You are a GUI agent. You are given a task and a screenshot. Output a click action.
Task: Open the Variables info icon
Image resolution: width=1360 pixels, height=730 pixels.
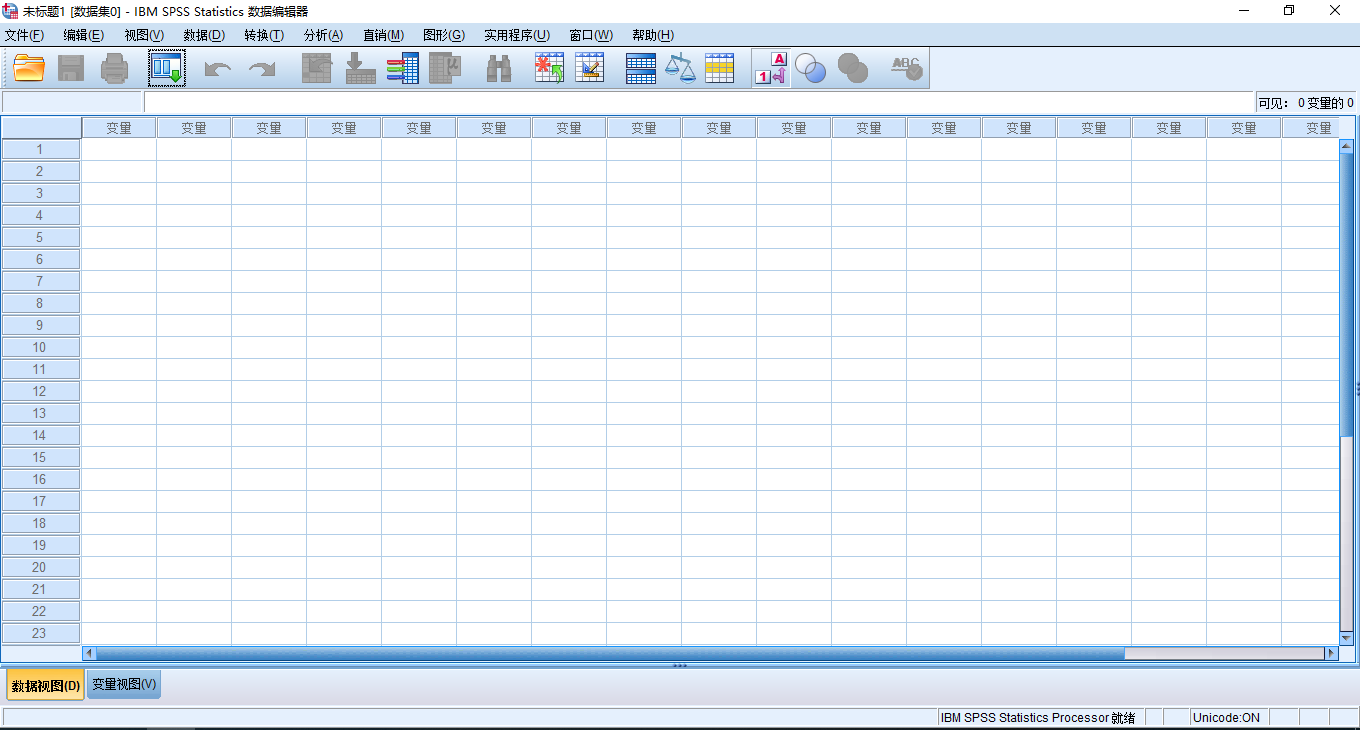tap(403, 68)
